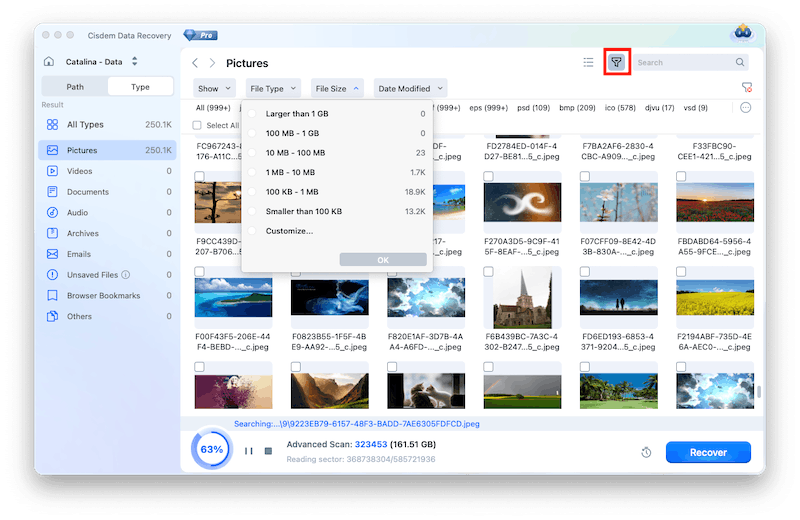Select Audio category in sidebar
This screenshot has height=520, width=800.
[x=107, y=212]
